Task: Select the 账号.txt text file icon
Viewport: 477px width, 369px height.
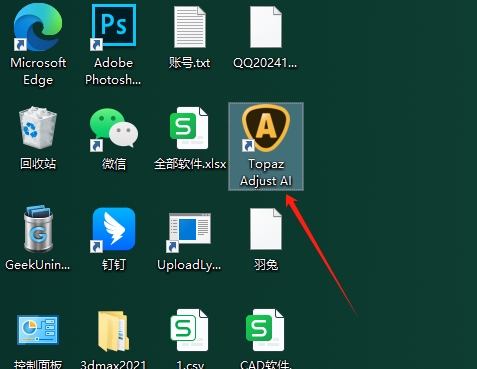Action: click(x=189, y=27)
